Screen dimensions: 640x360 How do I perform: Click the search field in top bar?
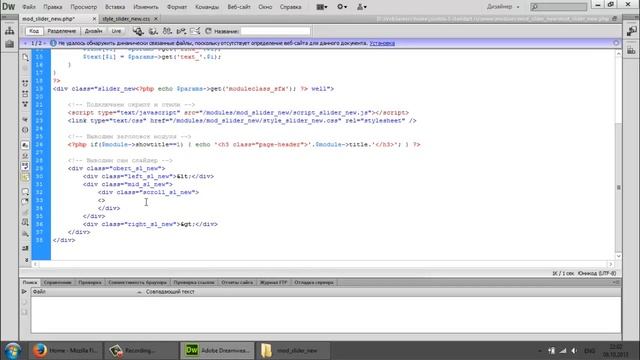click(558, 7)
